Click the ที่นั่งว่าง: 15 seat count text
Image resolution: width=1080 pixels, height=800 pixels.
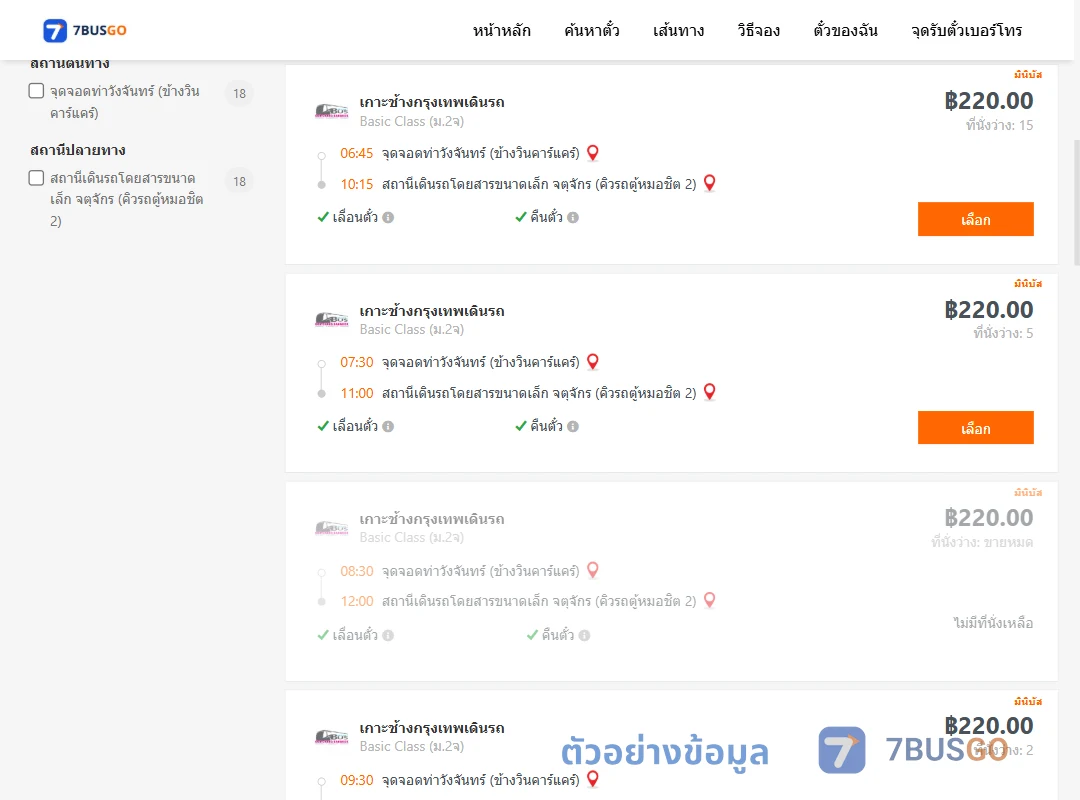[999, 125]
